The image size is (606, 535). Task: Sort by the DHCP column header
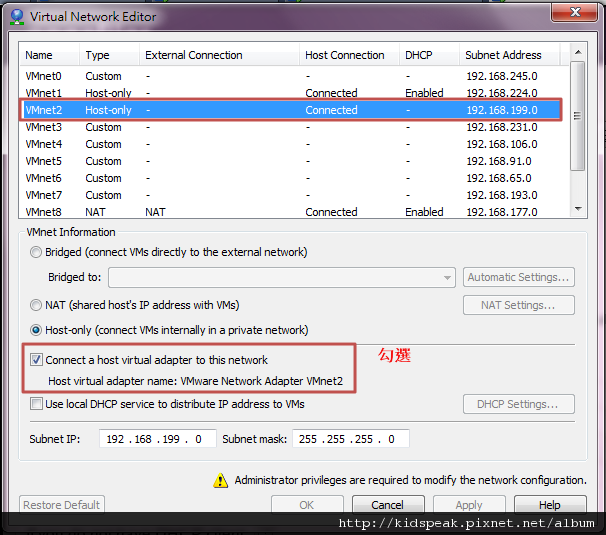click(x=430, y=55)
